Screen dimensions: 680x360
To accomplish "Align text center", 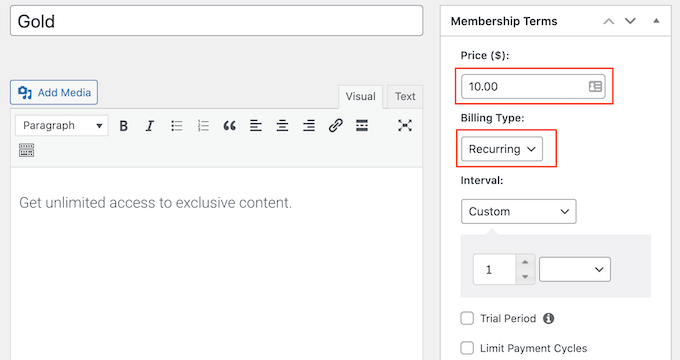I will click(282, 126).
